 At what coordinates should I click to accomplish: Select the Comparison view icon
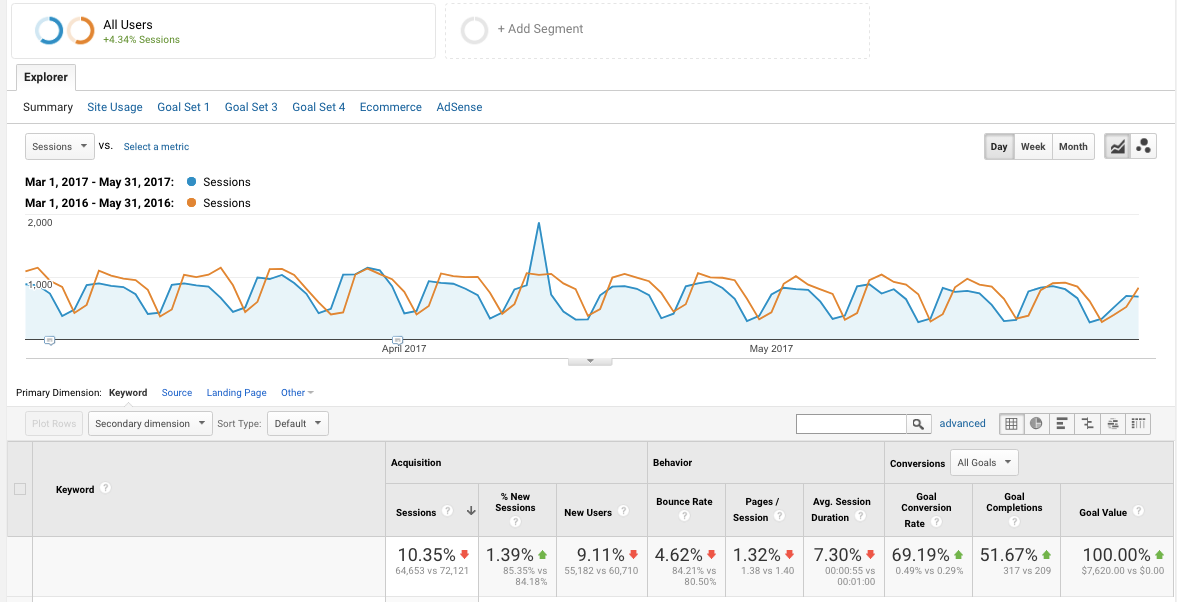(x=1087, y=424)
